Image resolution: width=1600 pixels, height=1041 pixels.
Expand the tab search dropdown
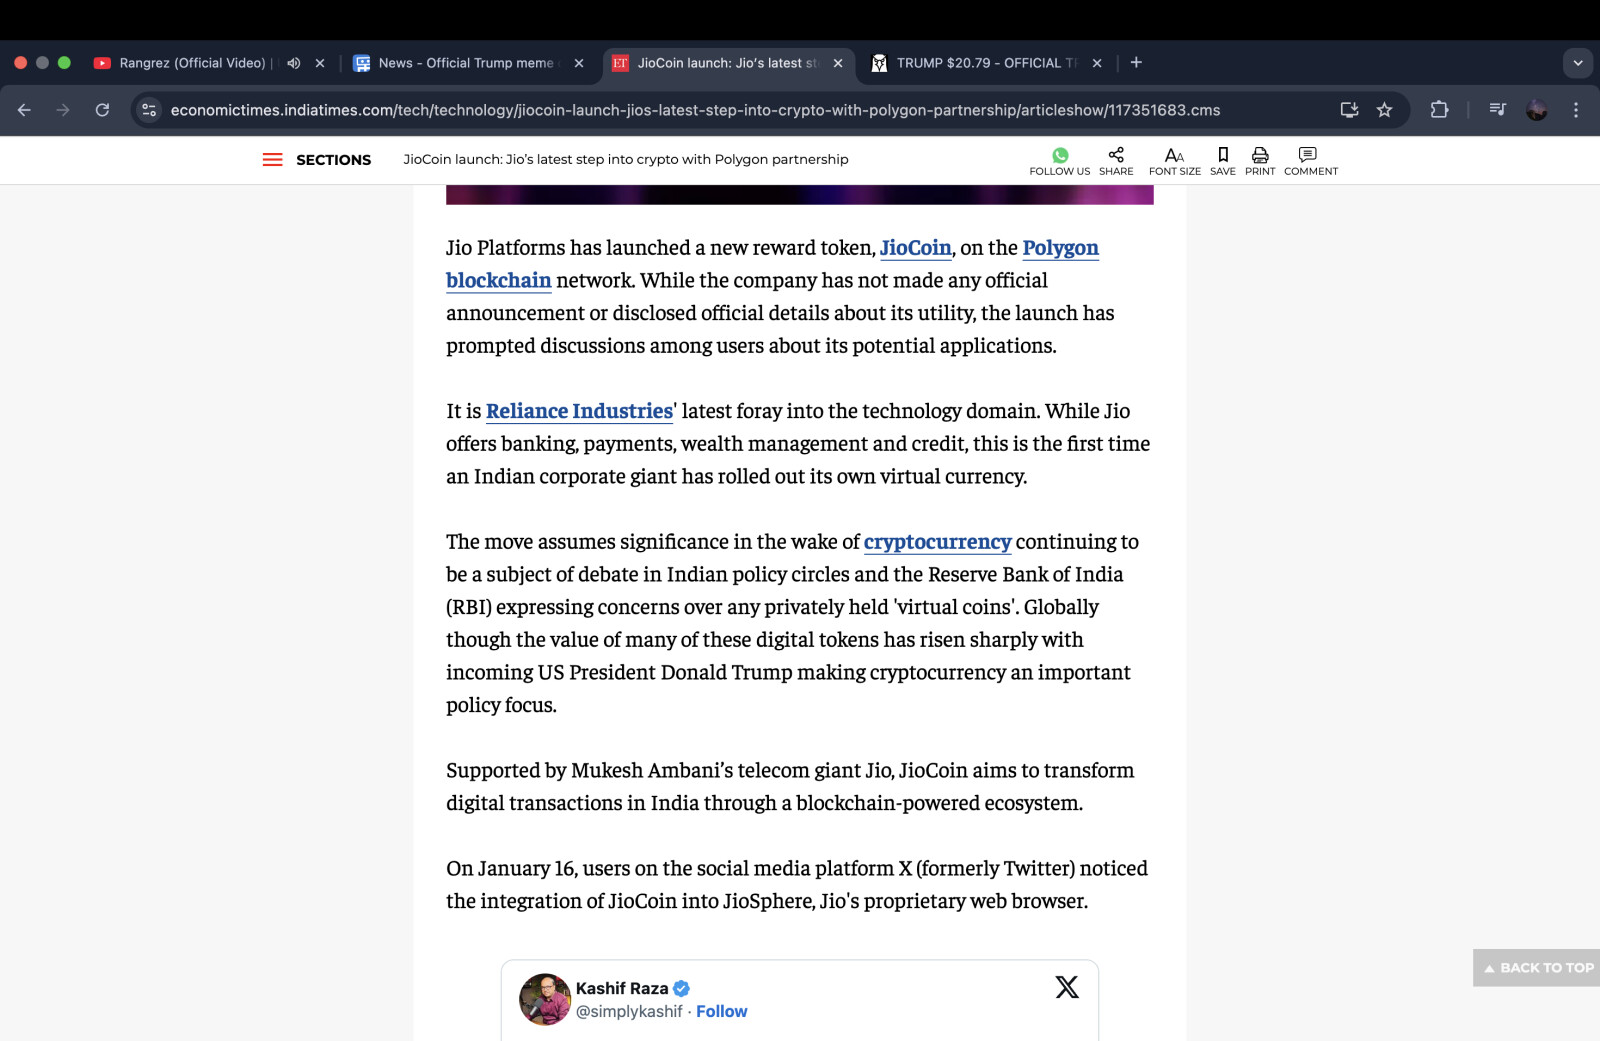pos(1578,63)
